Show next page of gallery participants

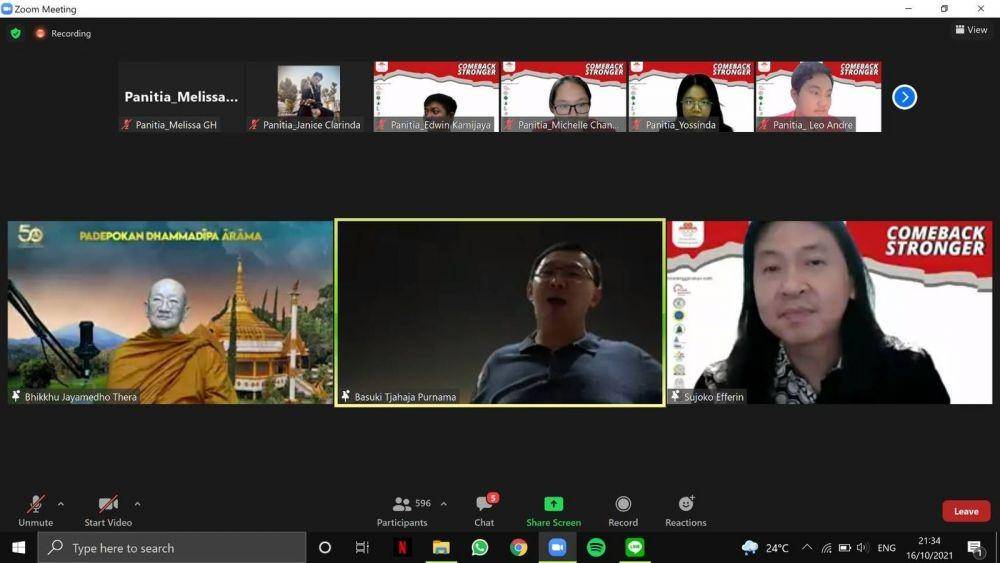pyautogui.click(x=904, y=97)
